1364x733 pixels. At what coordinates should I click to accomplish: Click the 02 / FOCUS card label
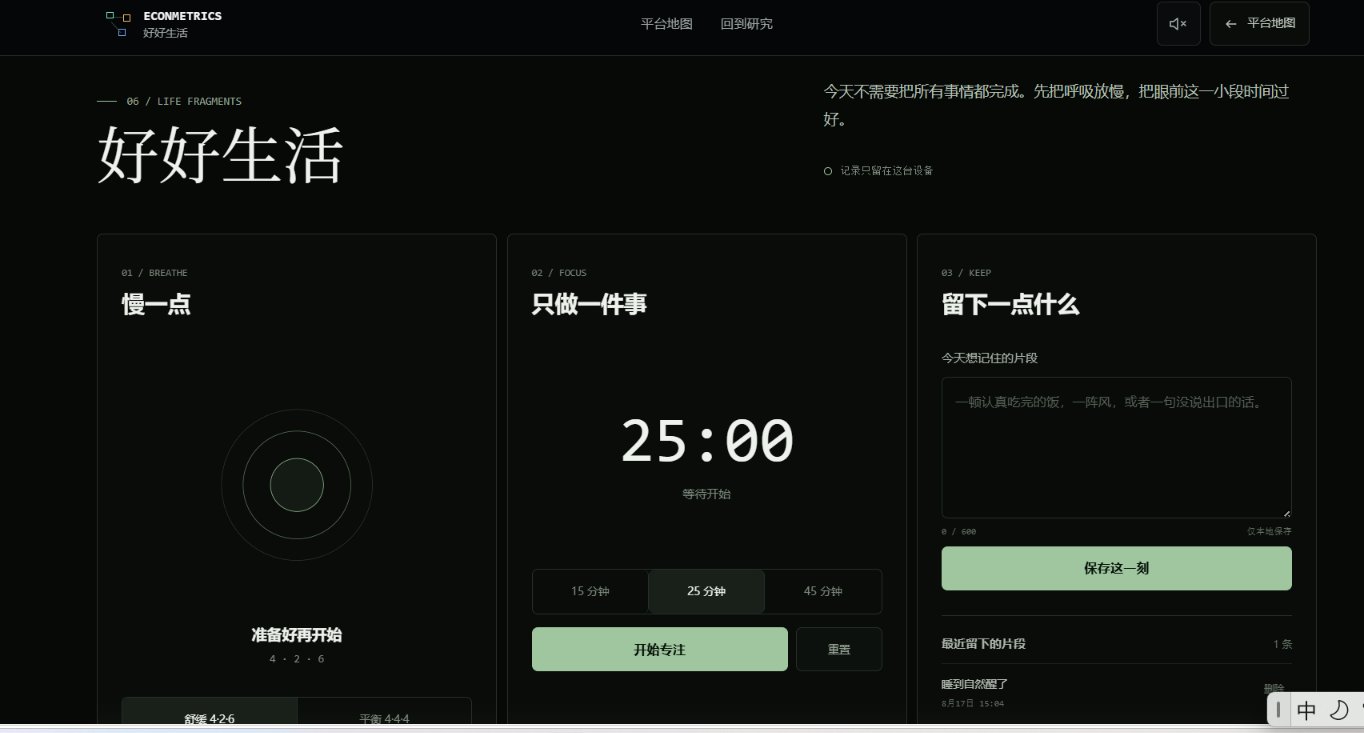tap(560, 273)
